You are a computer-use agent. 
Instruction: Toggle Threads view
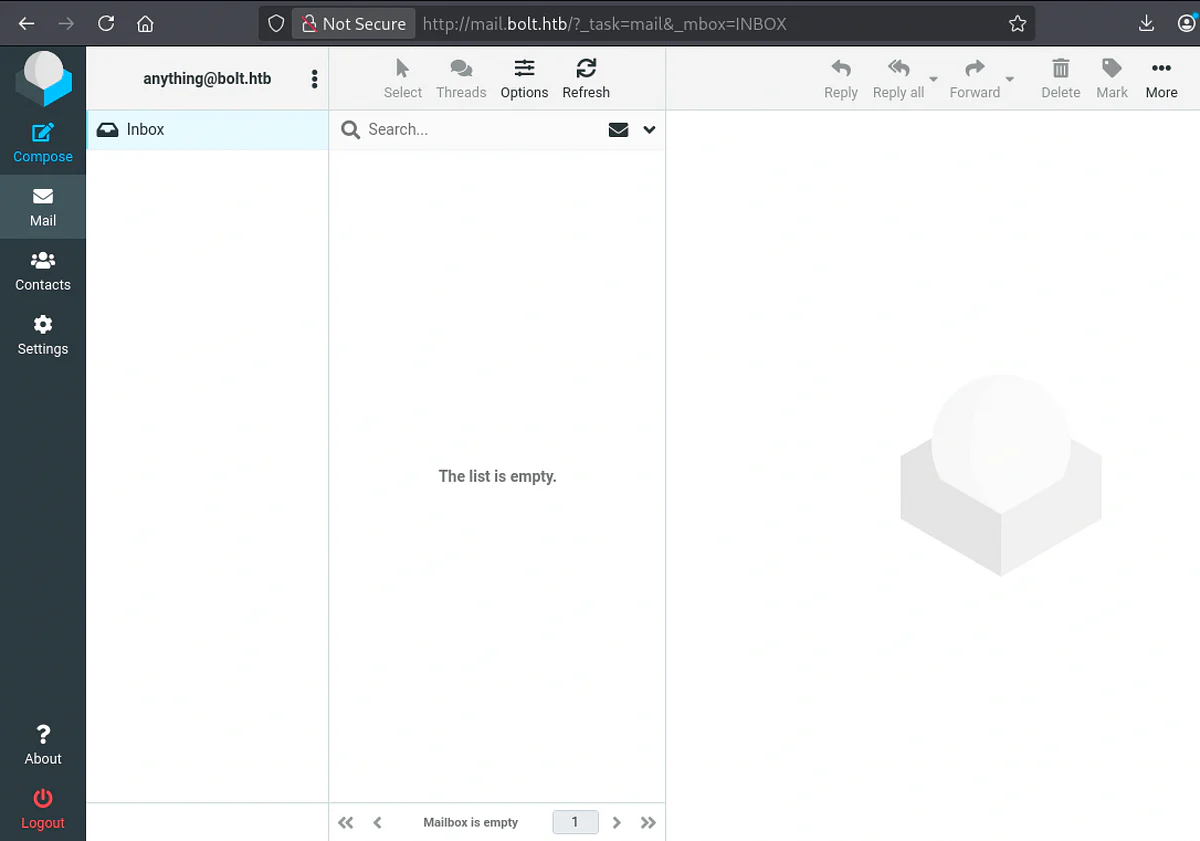(x=461, y=79)
